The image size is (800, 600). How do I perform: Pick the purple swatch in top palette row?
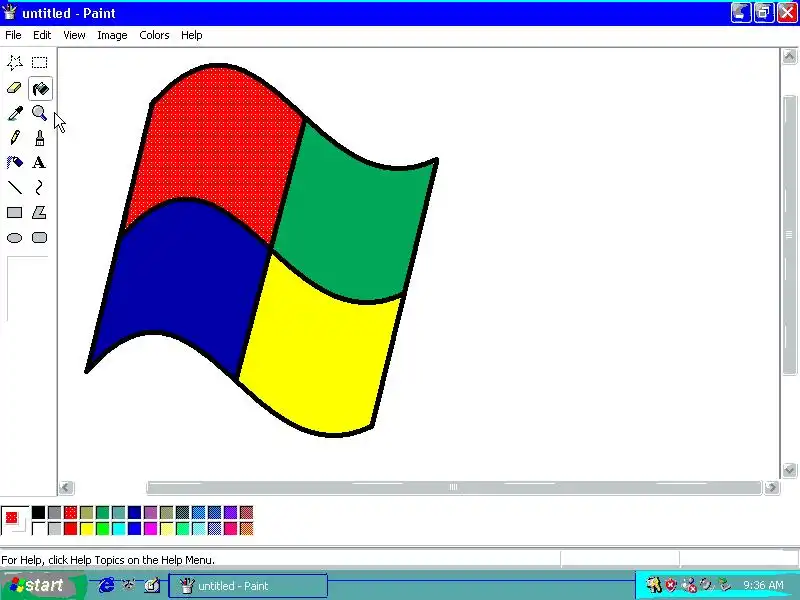pos(151,512)
